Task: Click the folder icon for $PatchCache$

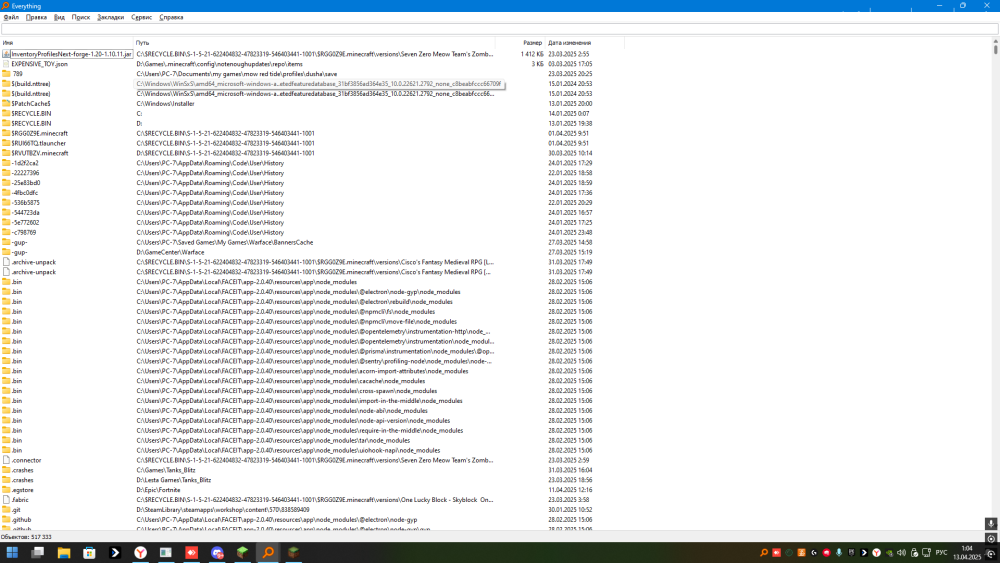Action: 6,103
